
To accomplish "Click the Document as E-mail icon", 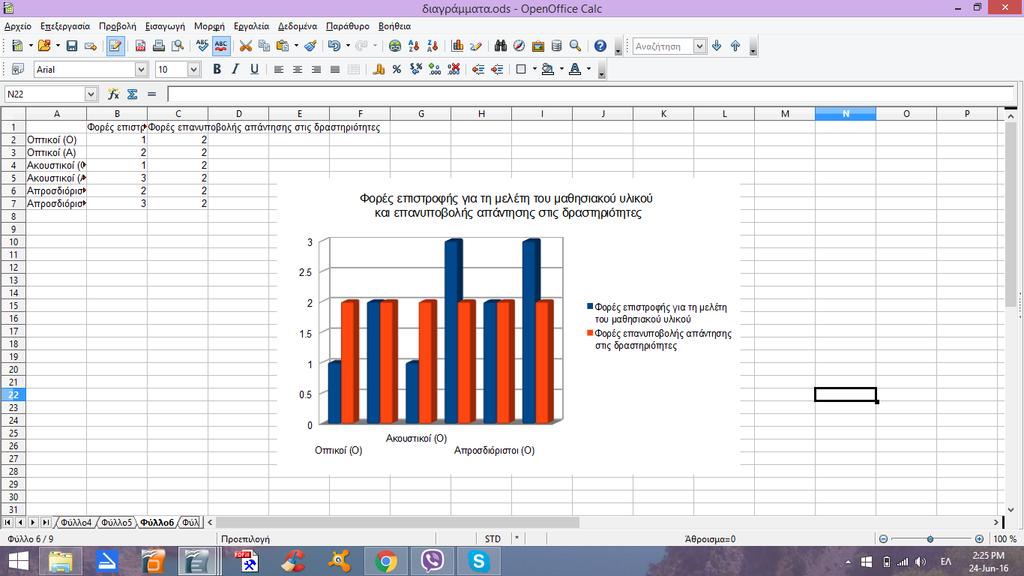I will point(91,46).
